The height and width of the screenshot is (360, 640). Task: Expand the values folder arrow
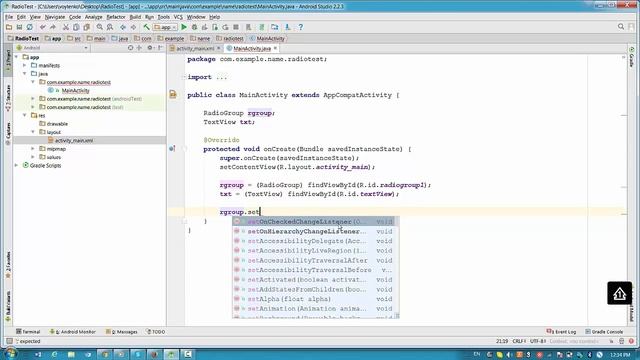[x=33, y=157]
